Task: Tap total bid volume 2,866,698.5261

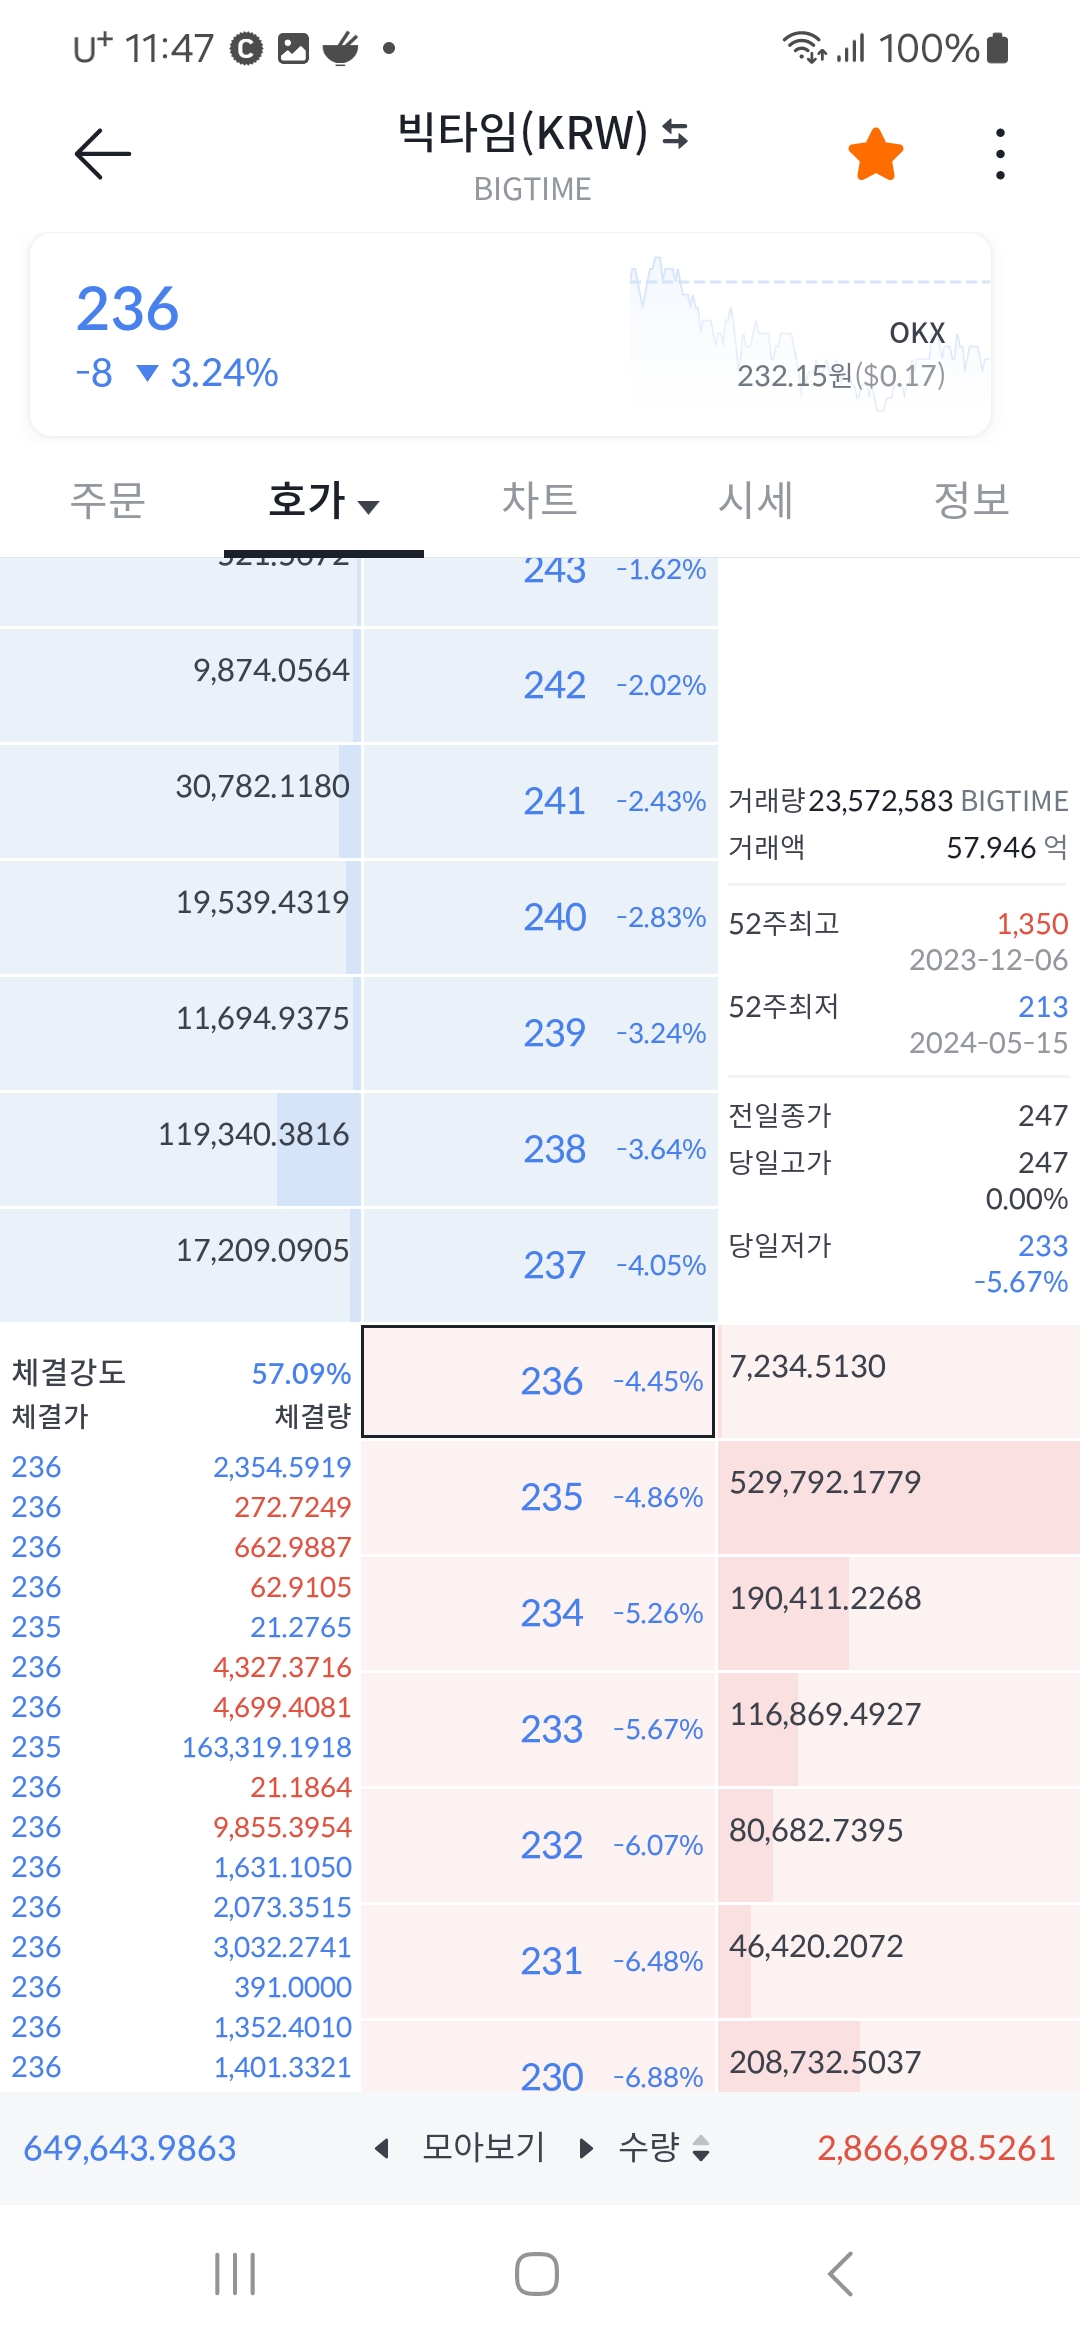Action: (936, 2148)
